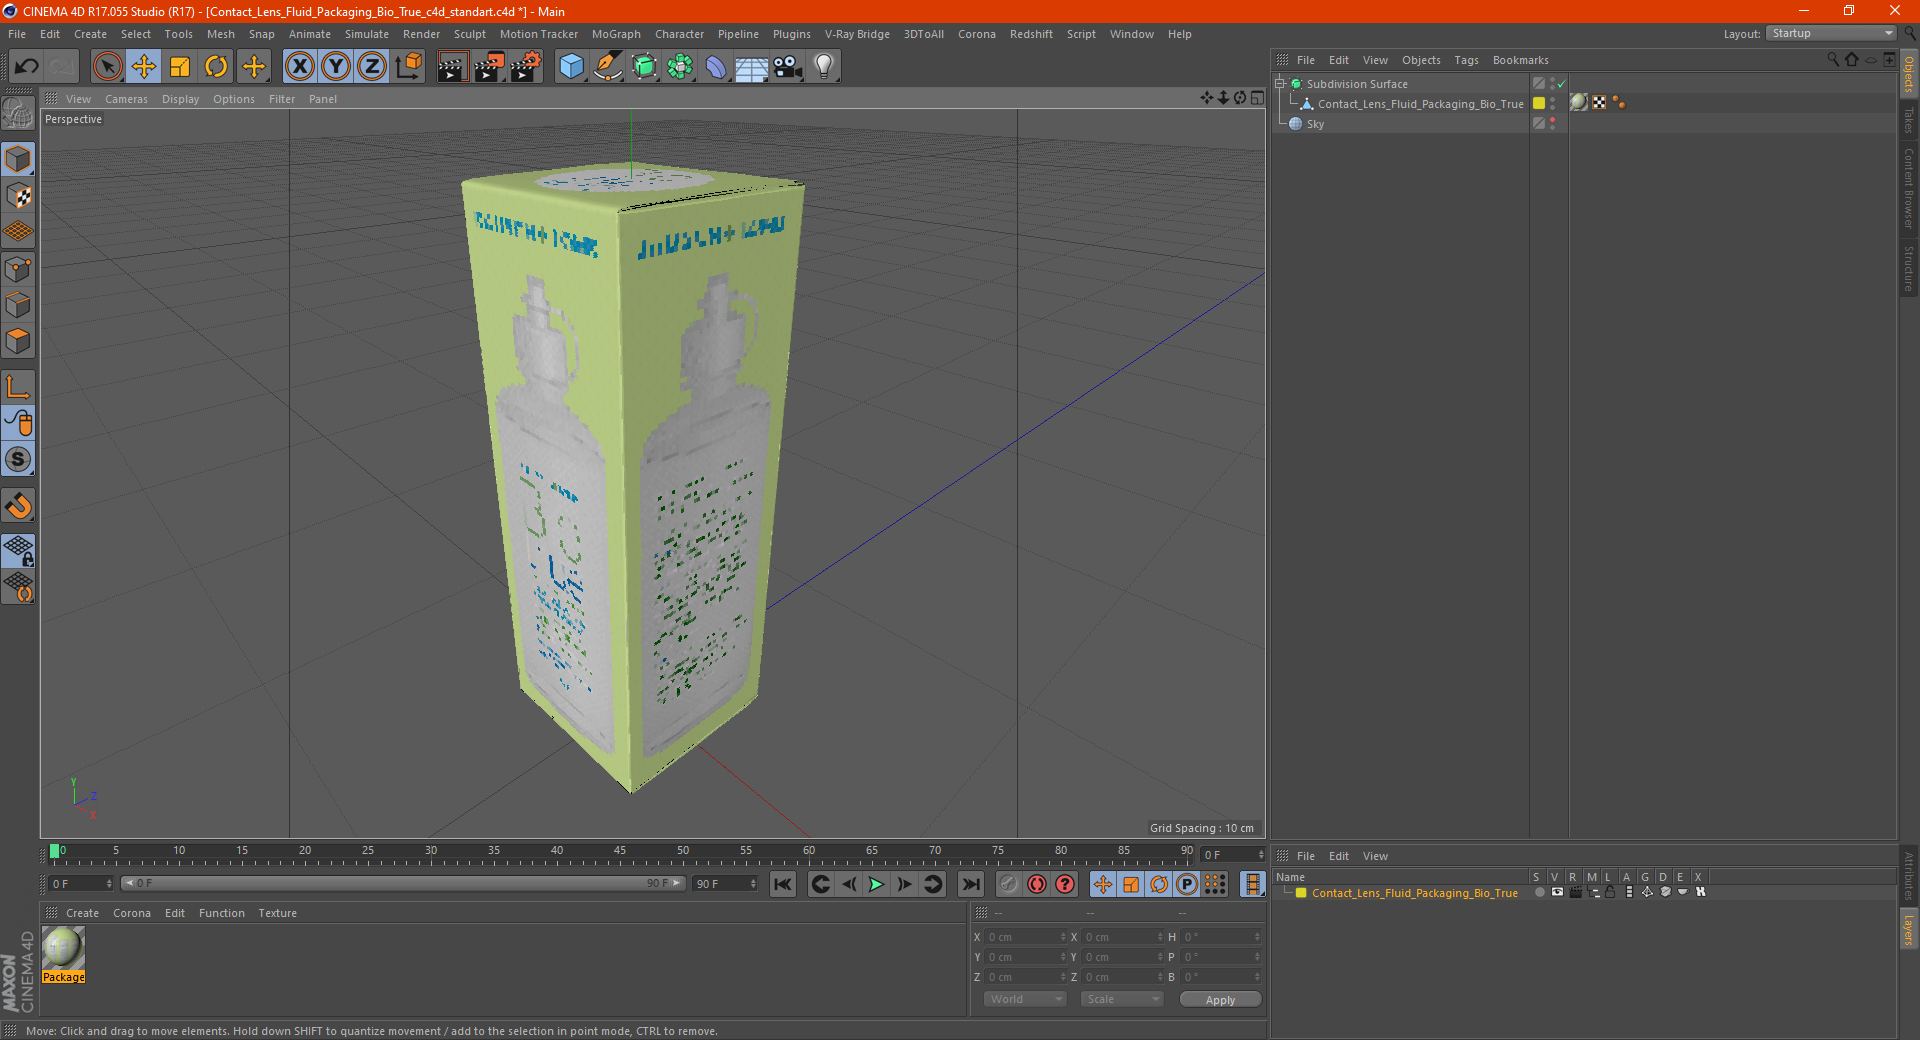Toggle X axis lock
The width and height of the screenshot is (1920, 1040).
pos(299,67)
